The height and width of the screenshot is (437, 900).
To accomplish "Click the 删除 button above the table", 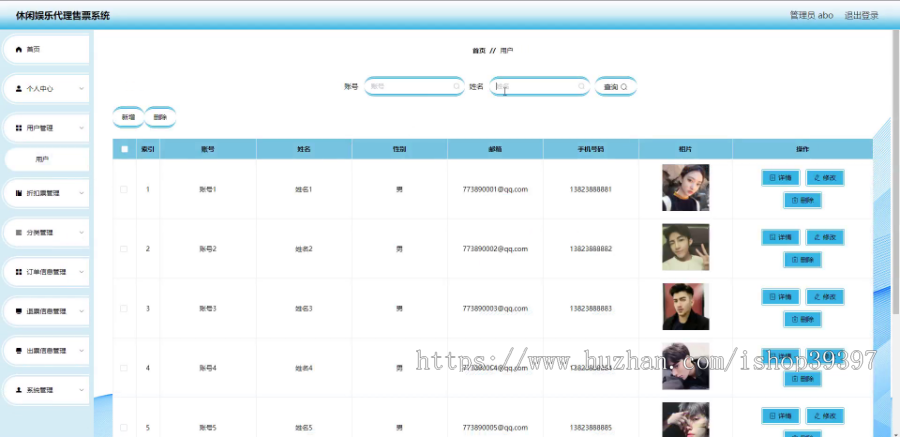I will [x=160, y=117].
